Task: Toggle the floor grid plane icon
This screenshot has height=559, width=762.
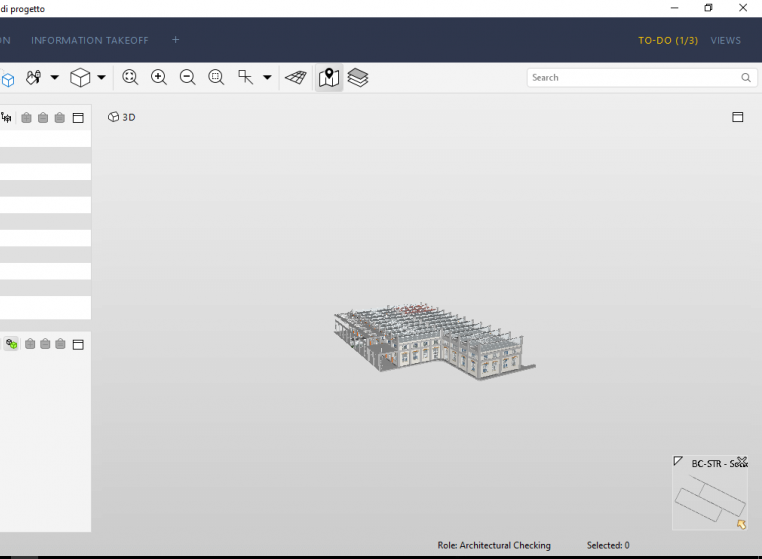Action: [x=295, y=77]
